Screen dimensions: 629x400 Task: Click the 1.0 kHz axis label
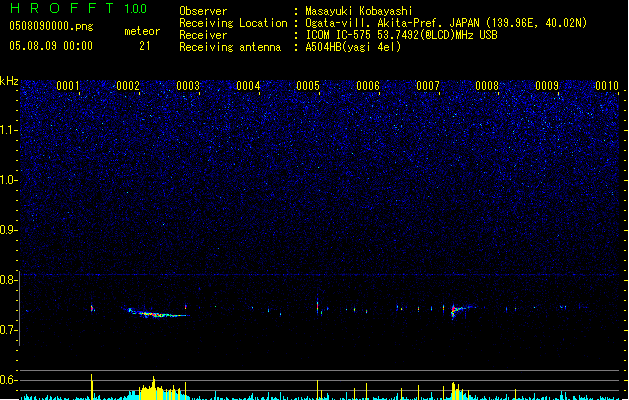pyautogui.click(x=8, y=180)
